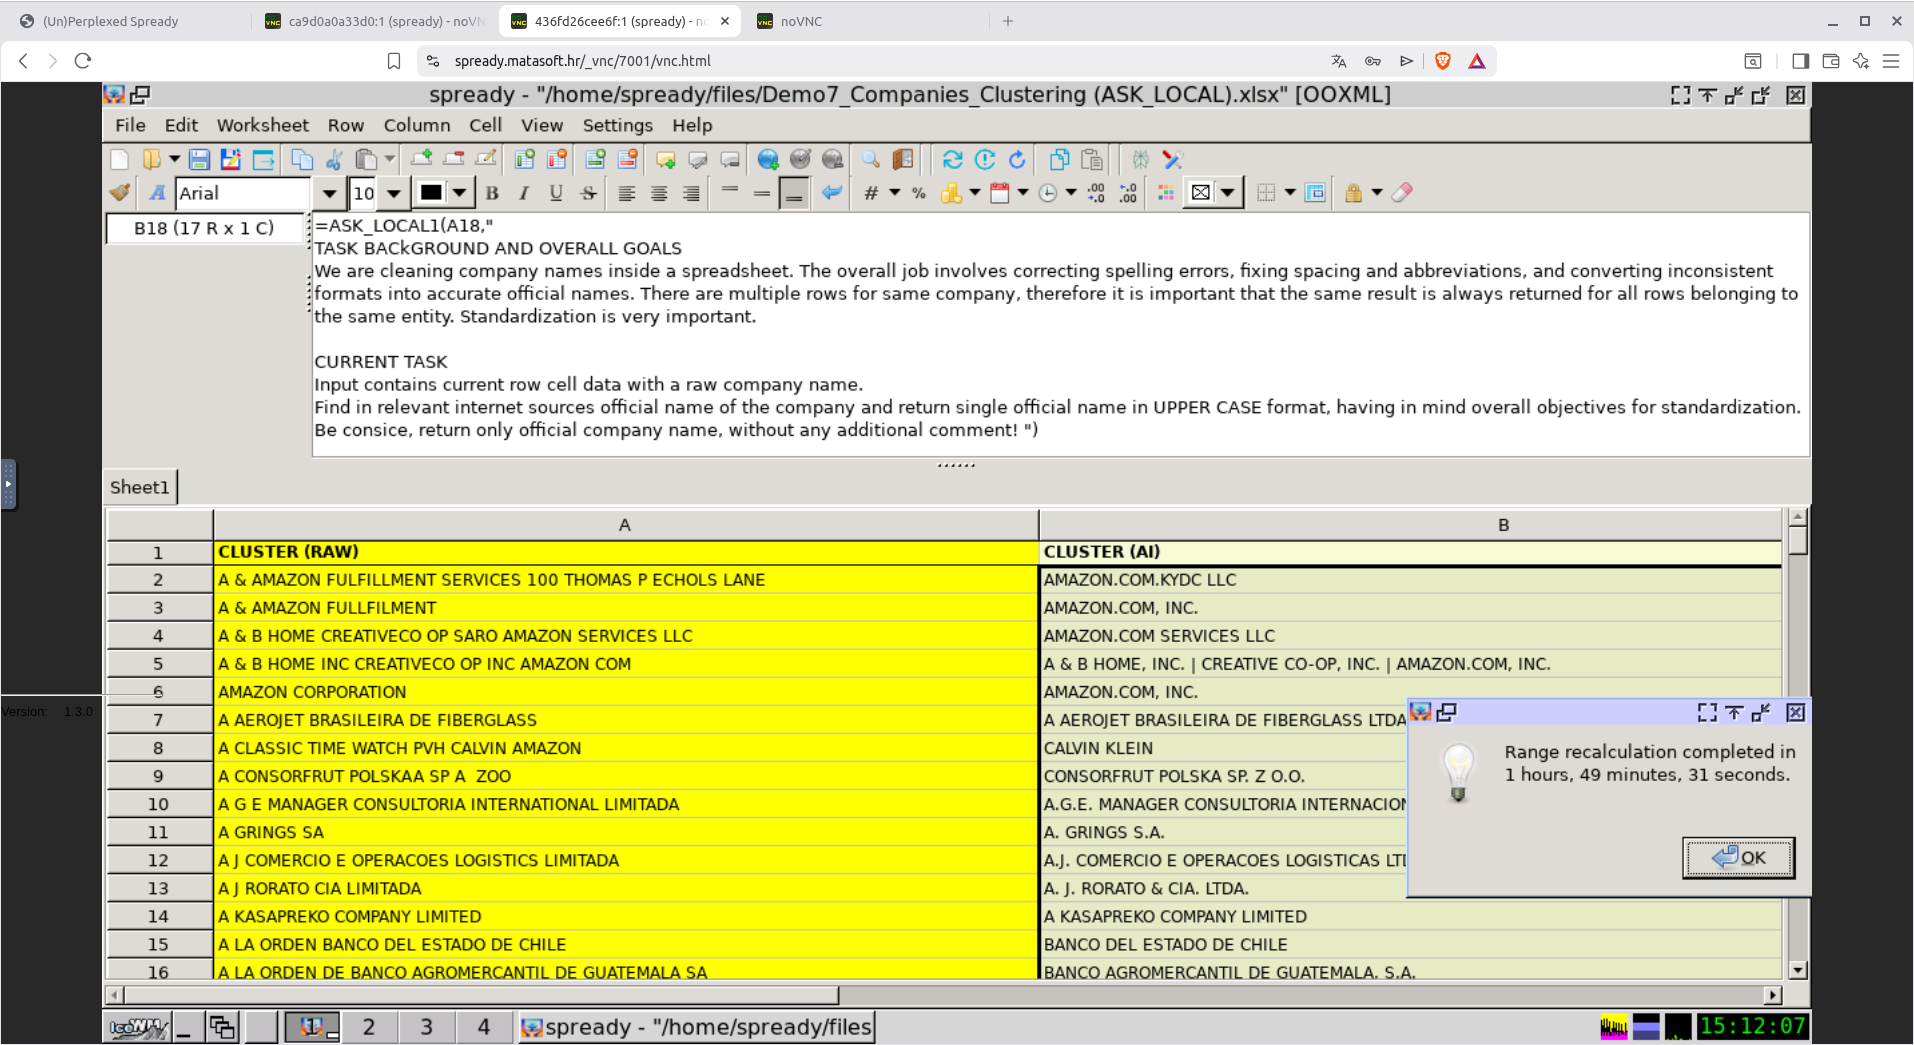Click the door Exit icon
Screen dimensions: 1914x1045
[903, 160]
